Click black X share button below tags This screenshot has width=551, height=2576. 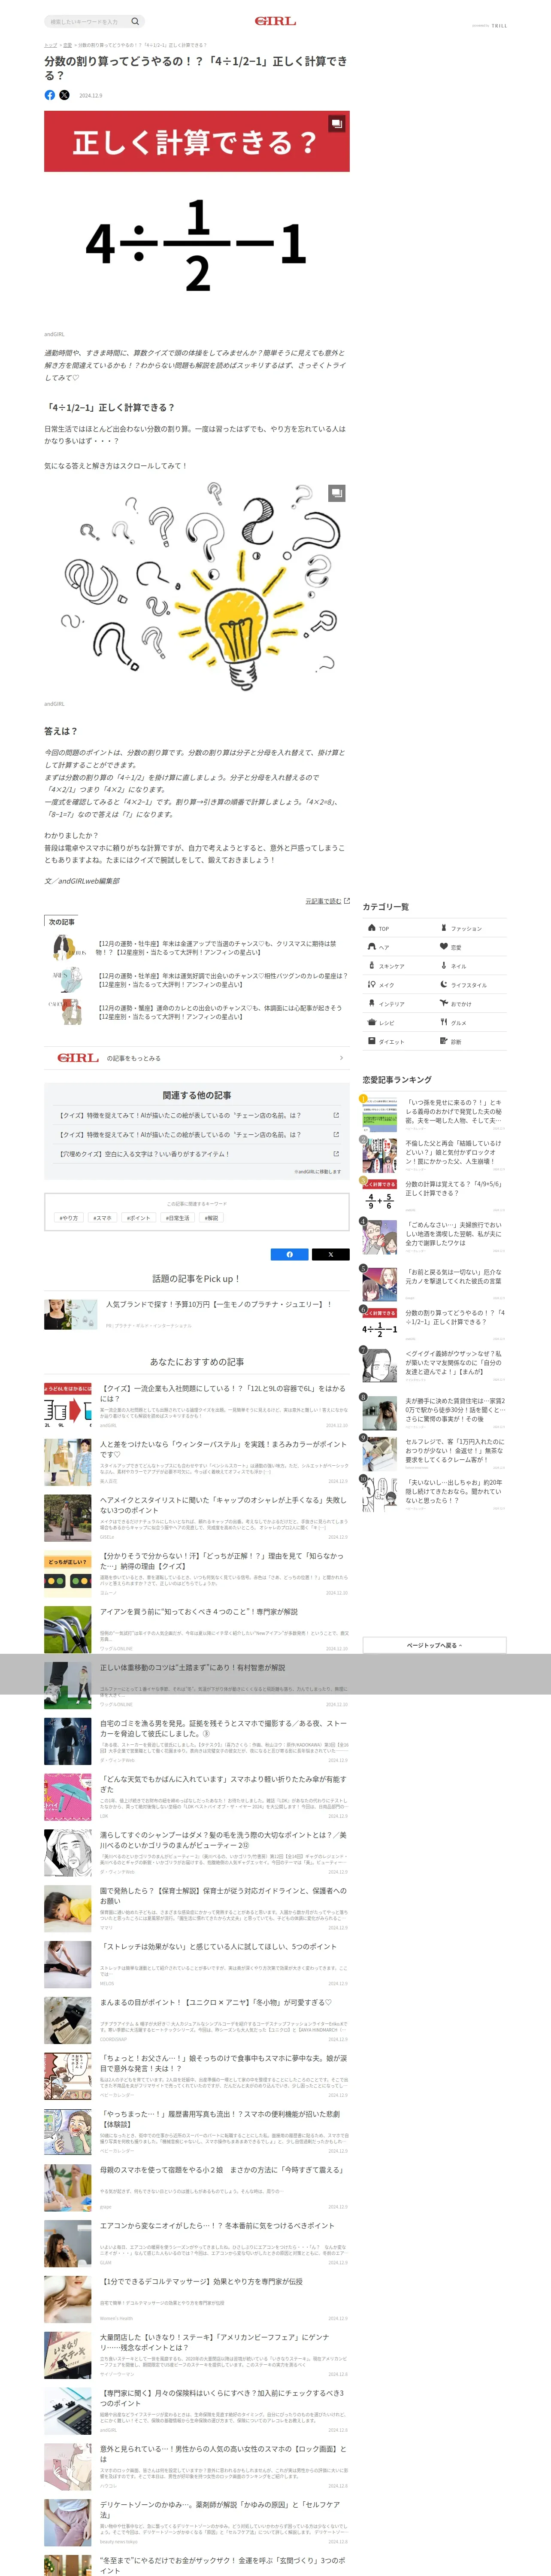point(330,1254)
